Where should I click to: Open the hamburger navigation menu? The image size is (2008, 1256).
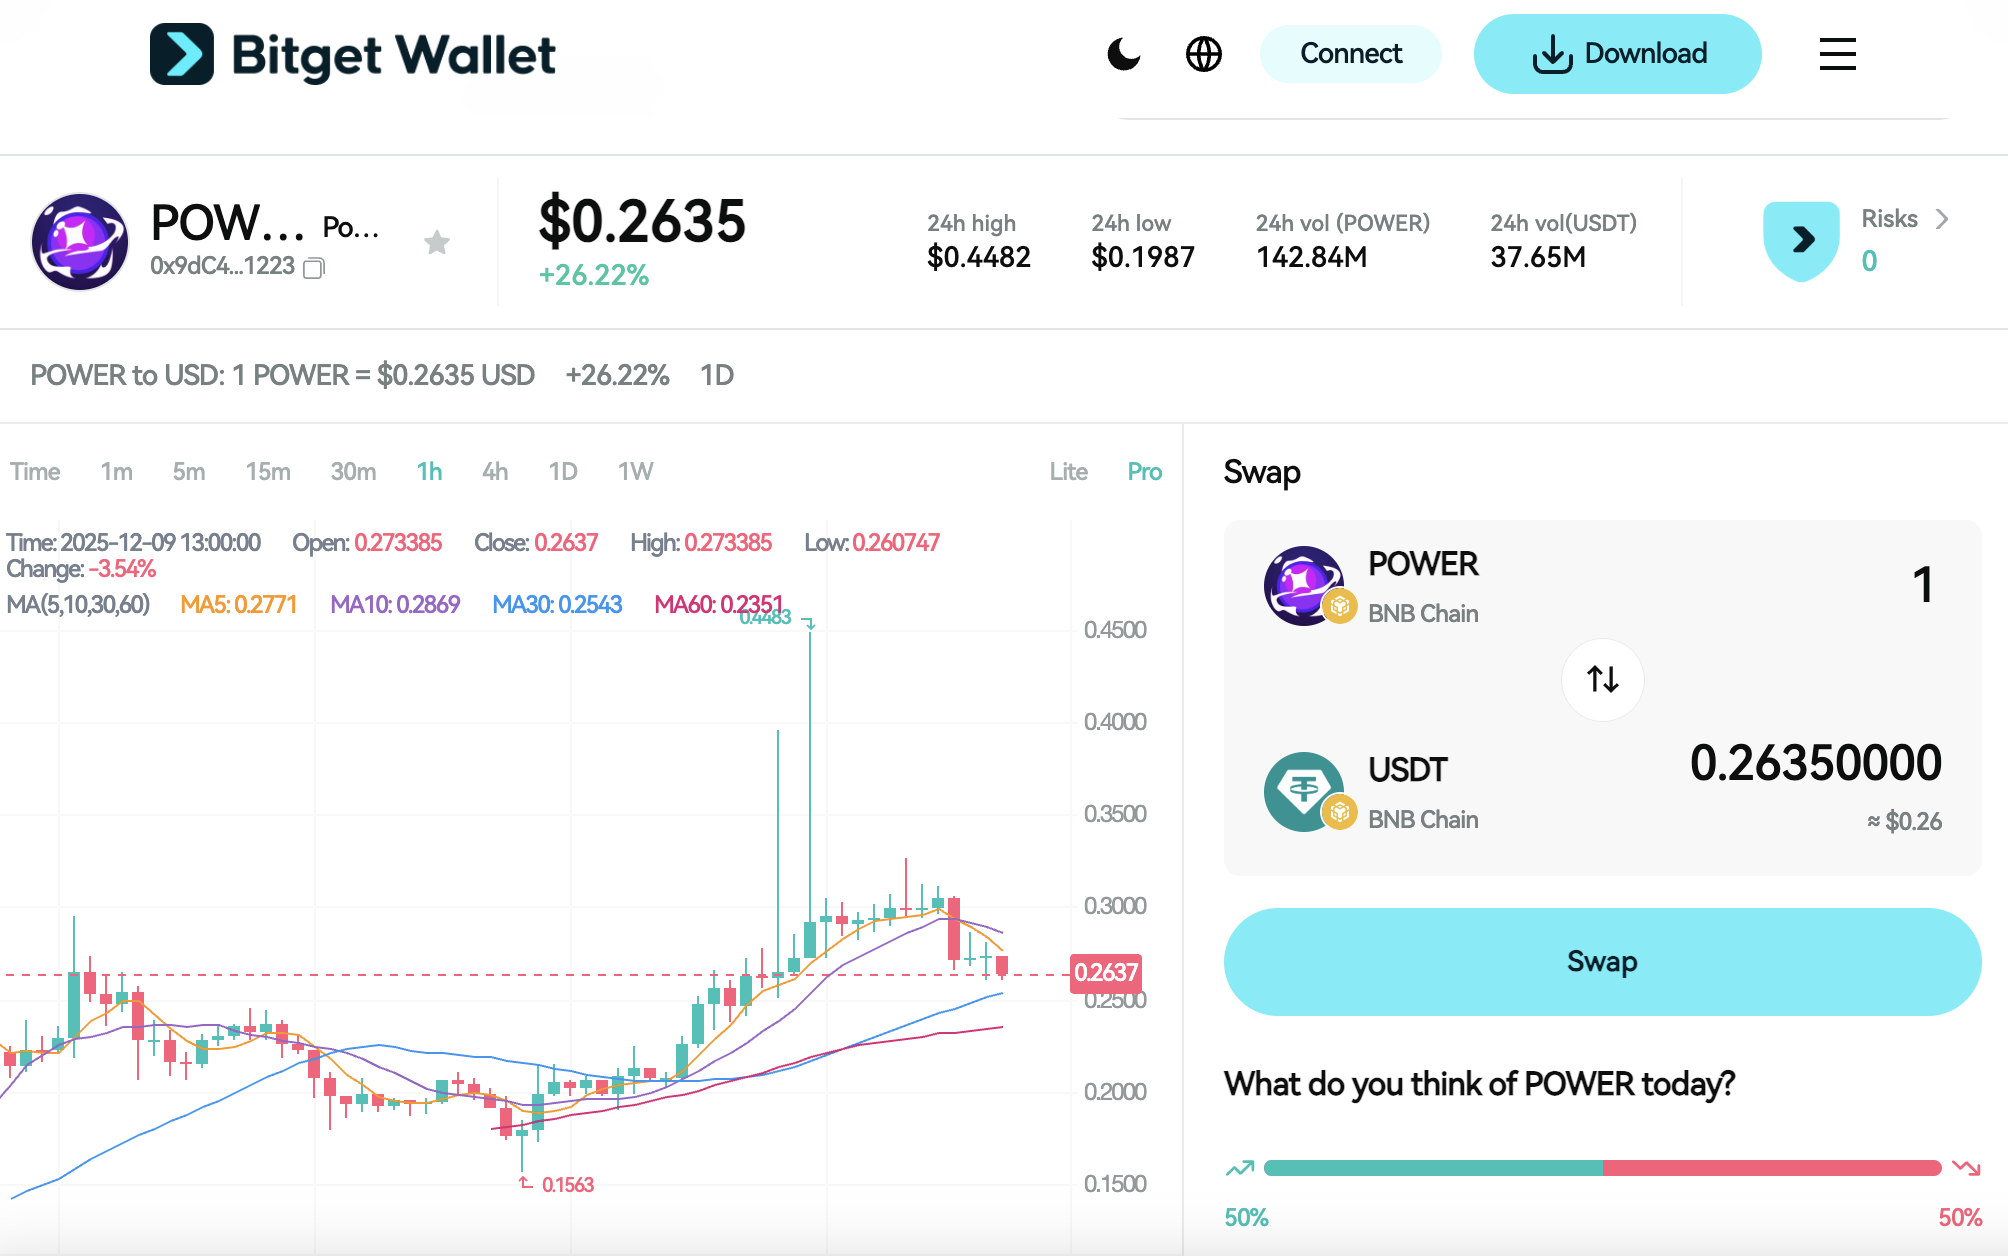(1836, 55)
